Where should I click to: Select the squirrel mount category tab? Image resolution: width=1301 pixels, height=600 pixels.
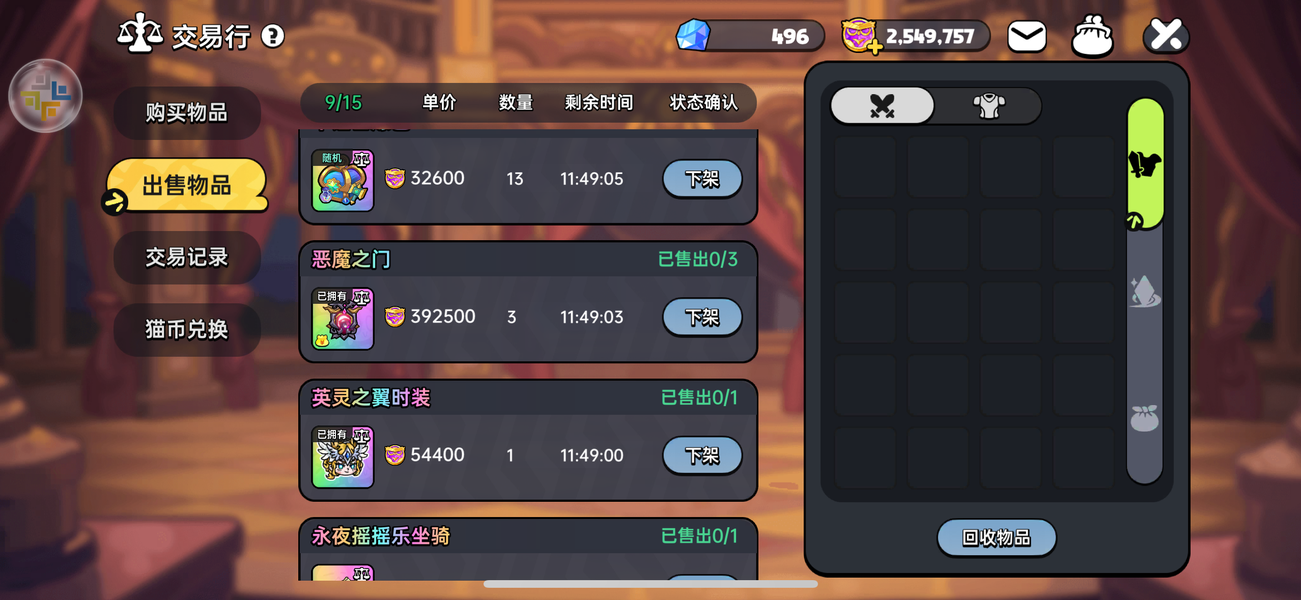[x=1145, y=164]
